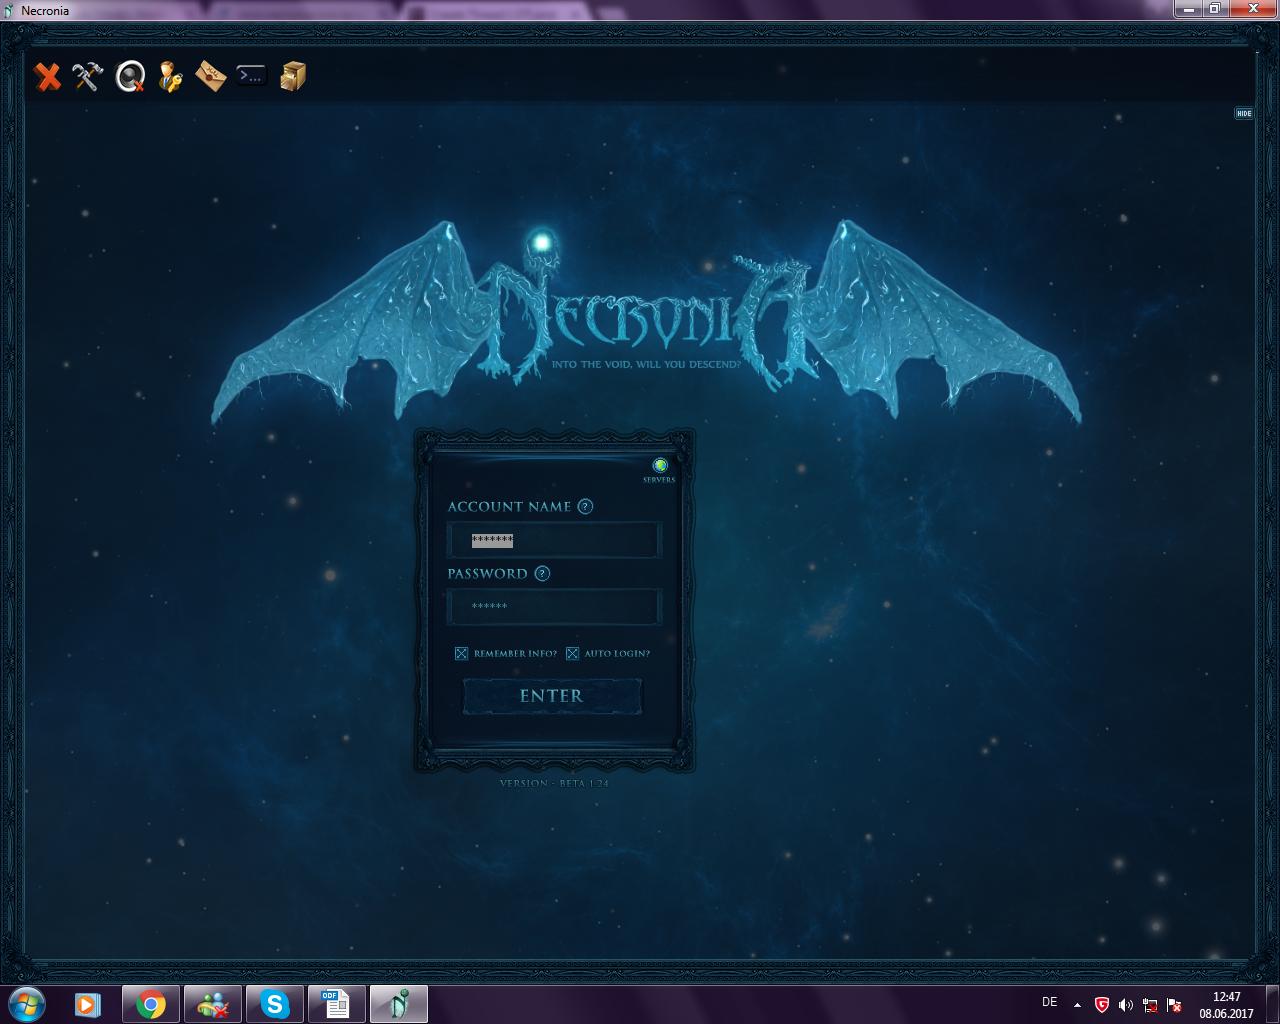Screen dimensions: 1280x1024
Task: Click the red X exit icon in toolbar
Action: click(47, 76)
